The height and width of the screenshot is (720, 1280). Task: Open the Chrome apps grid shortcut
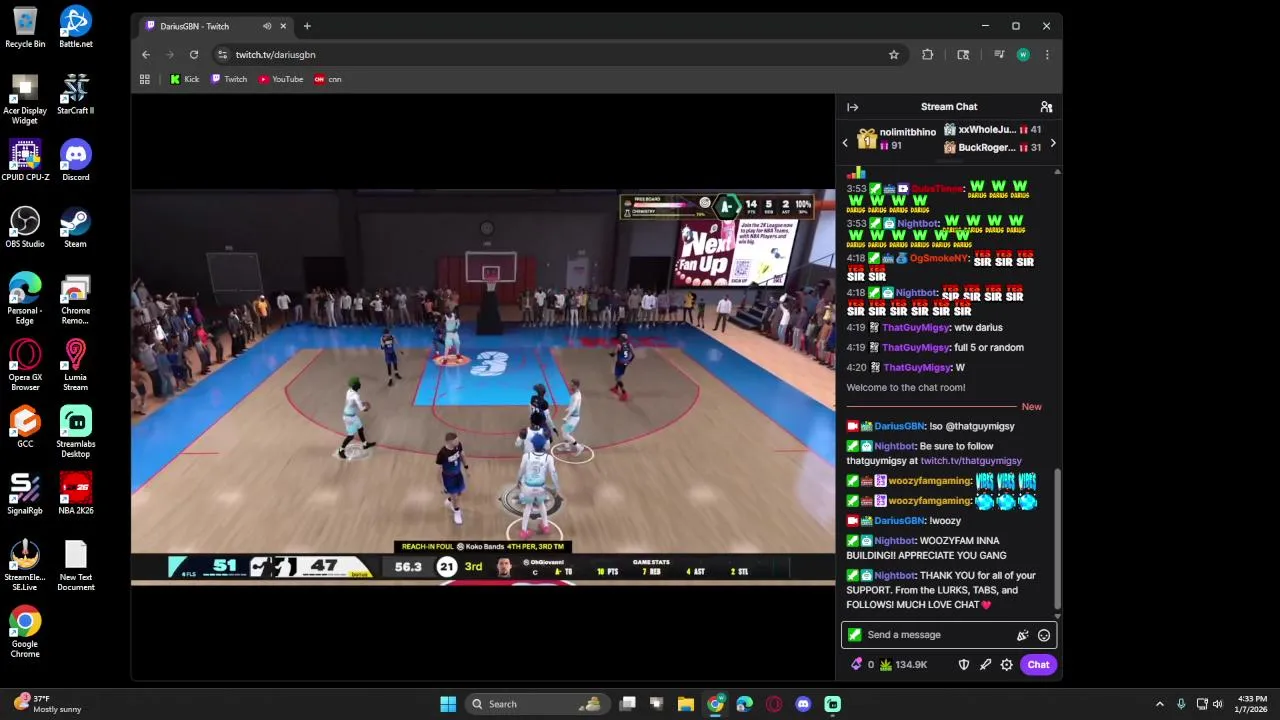(x=145, y=79)
